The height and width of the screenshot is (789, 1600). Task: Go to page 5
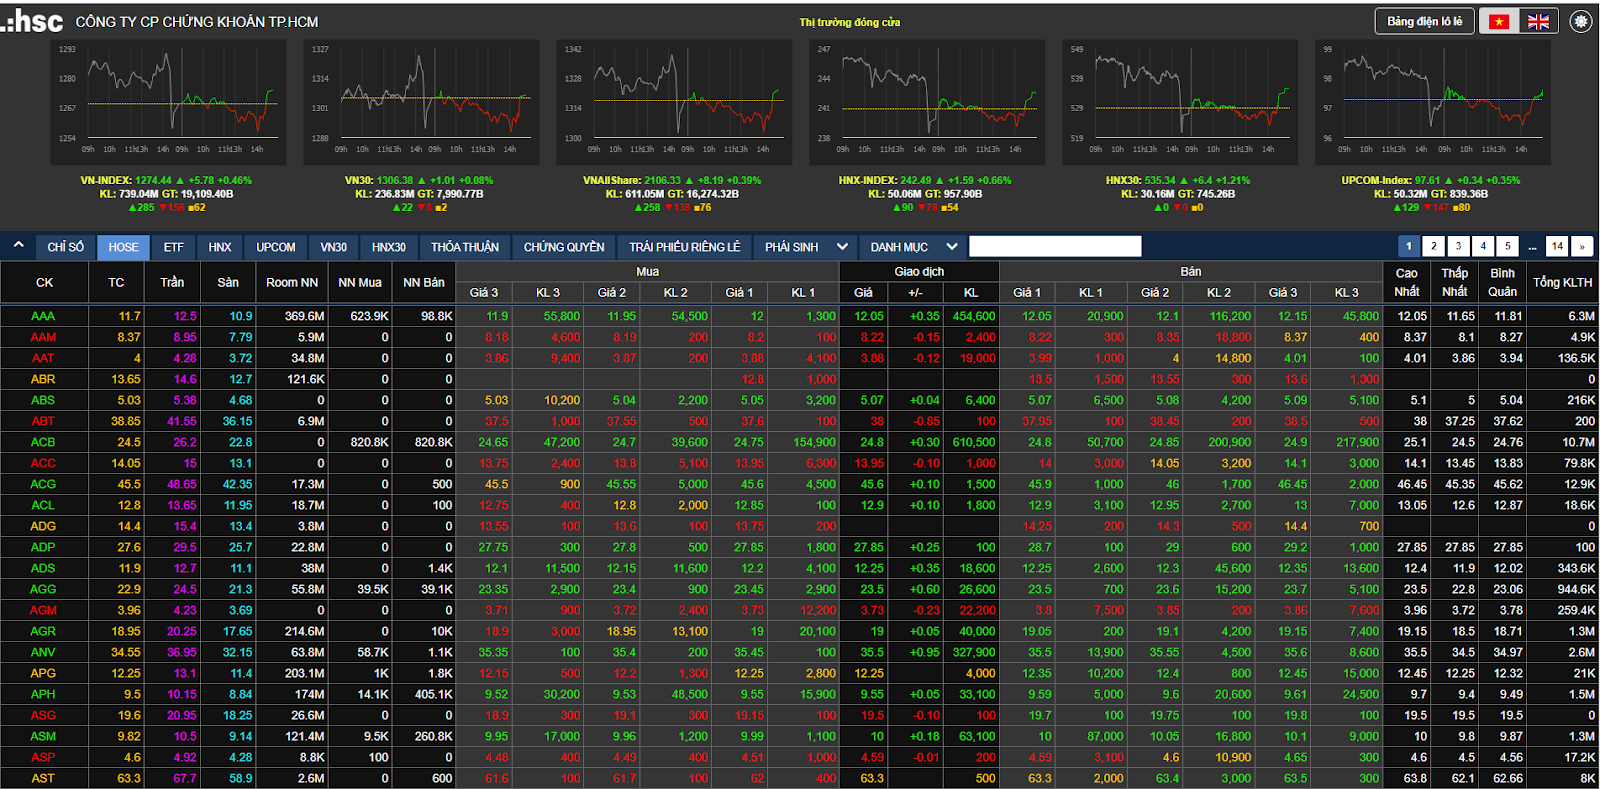(1508, 246)
